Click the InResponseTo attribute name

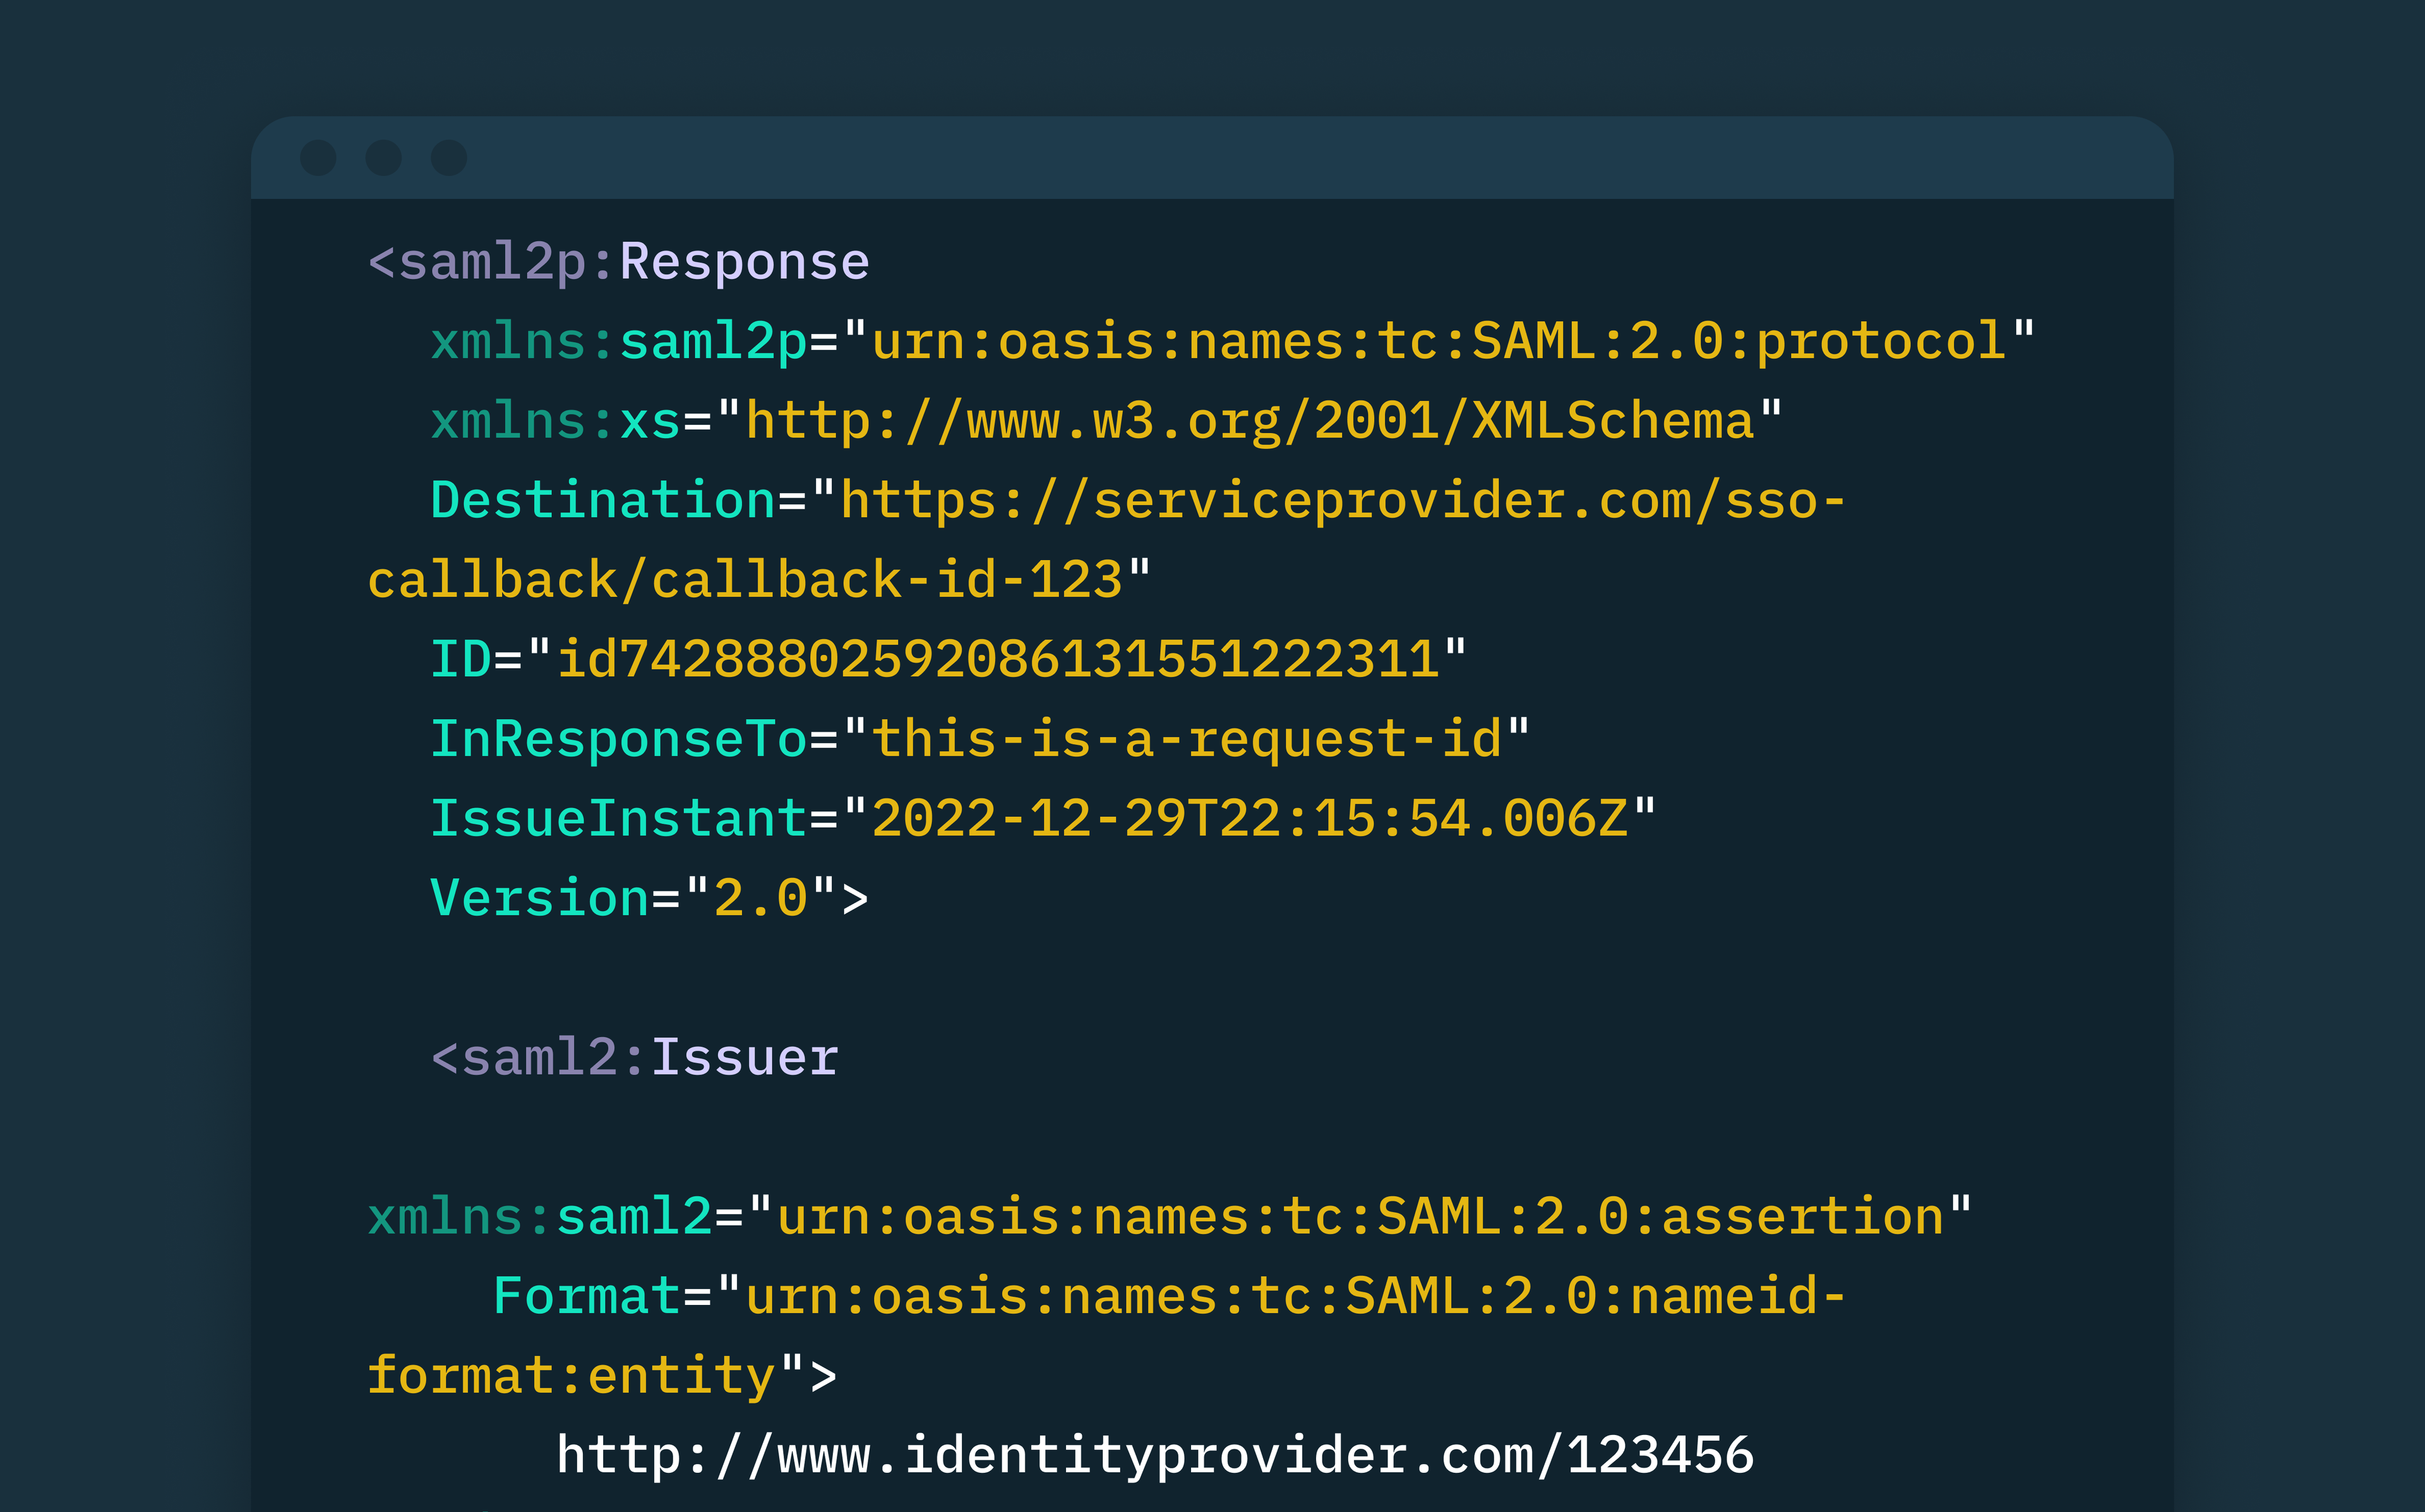[618, 739]
